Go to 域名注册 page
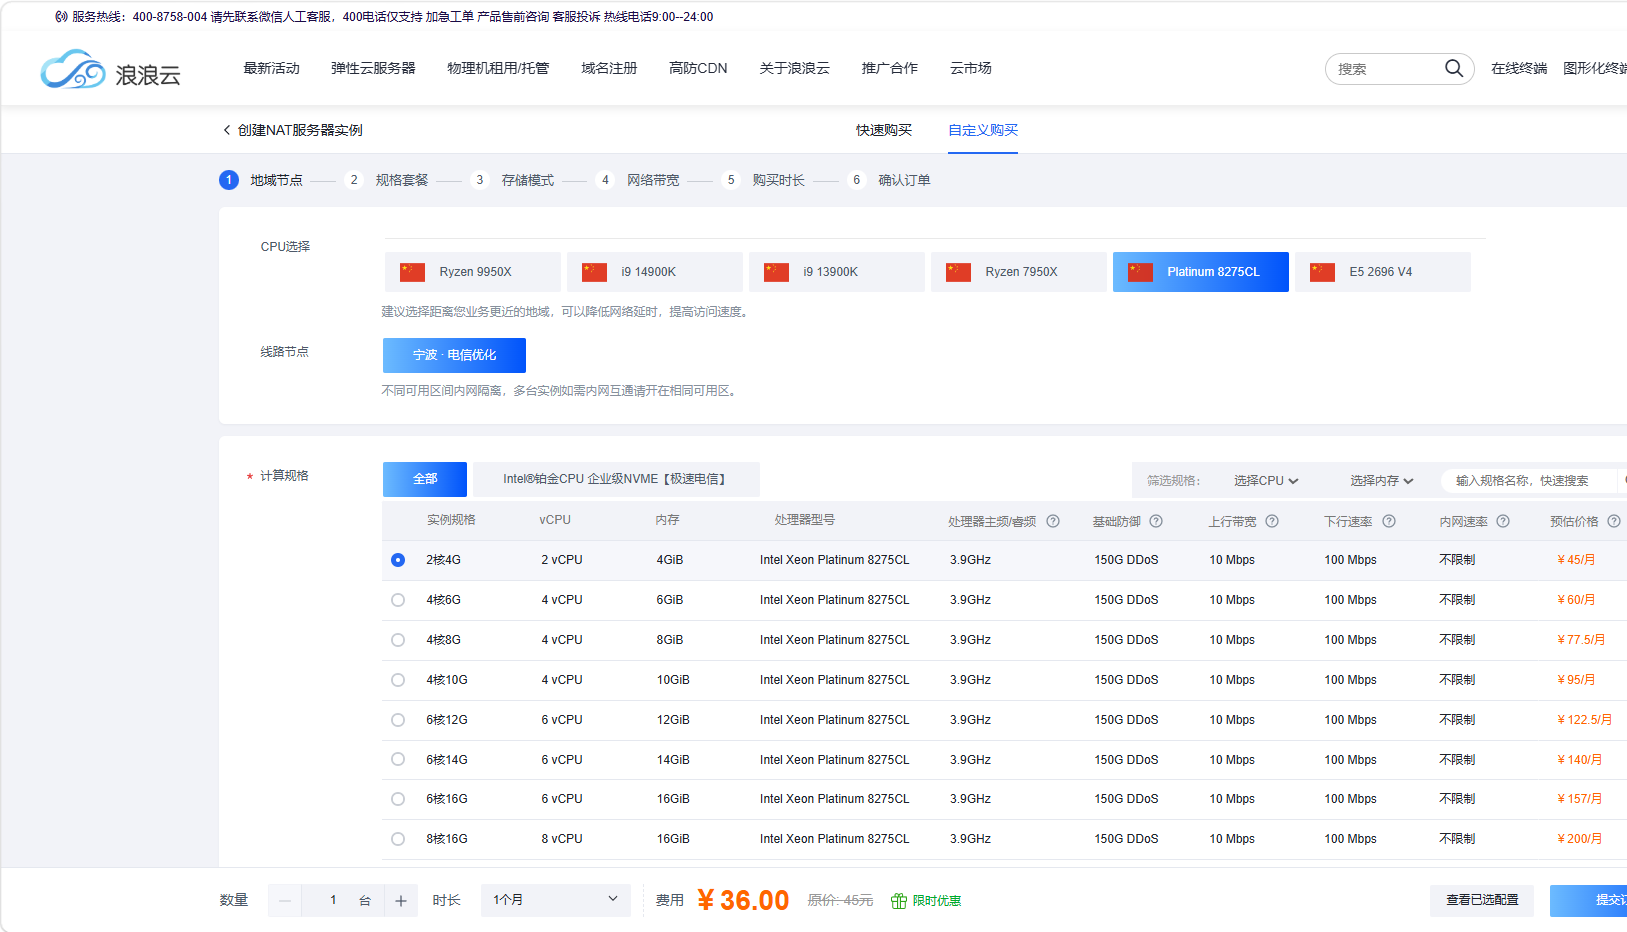The width and height of the screenshot is (1627, 932). [609, 68]
